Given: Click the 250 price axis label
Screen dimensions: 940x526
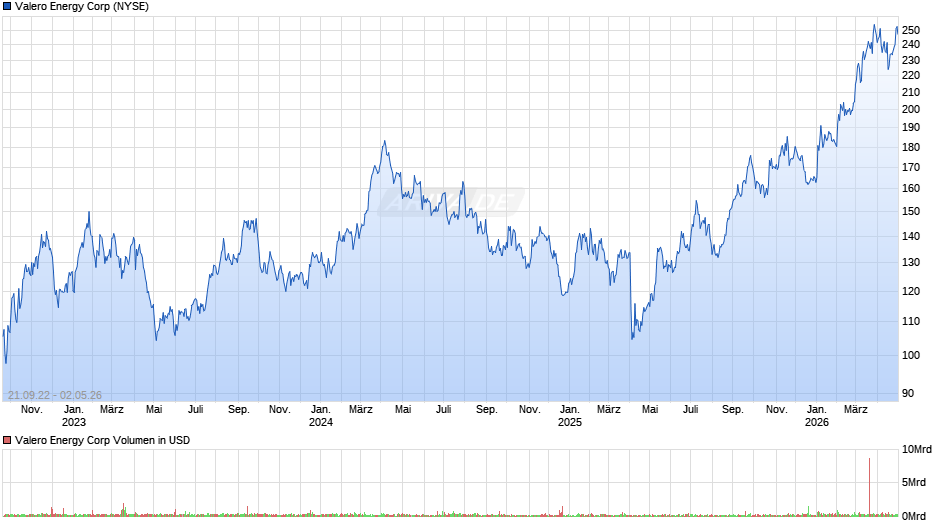Looking at the screenshot, I should pos(911,31).
